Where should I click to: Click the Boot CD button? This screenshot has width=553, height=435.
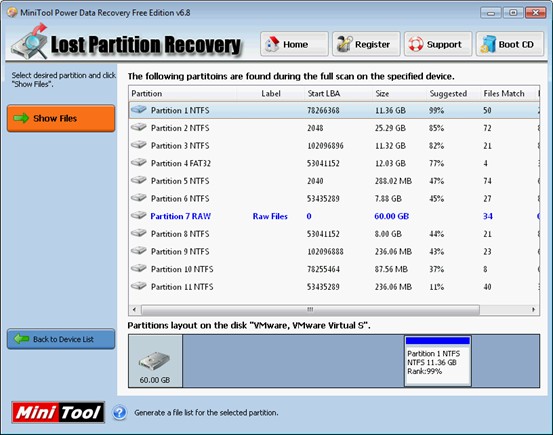point(510,44)
